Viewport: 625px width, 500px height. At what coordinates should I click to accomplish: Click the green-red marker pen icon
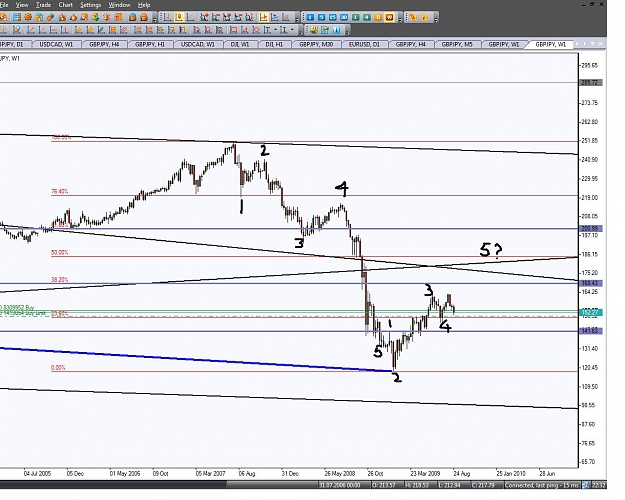pos(51,17)
